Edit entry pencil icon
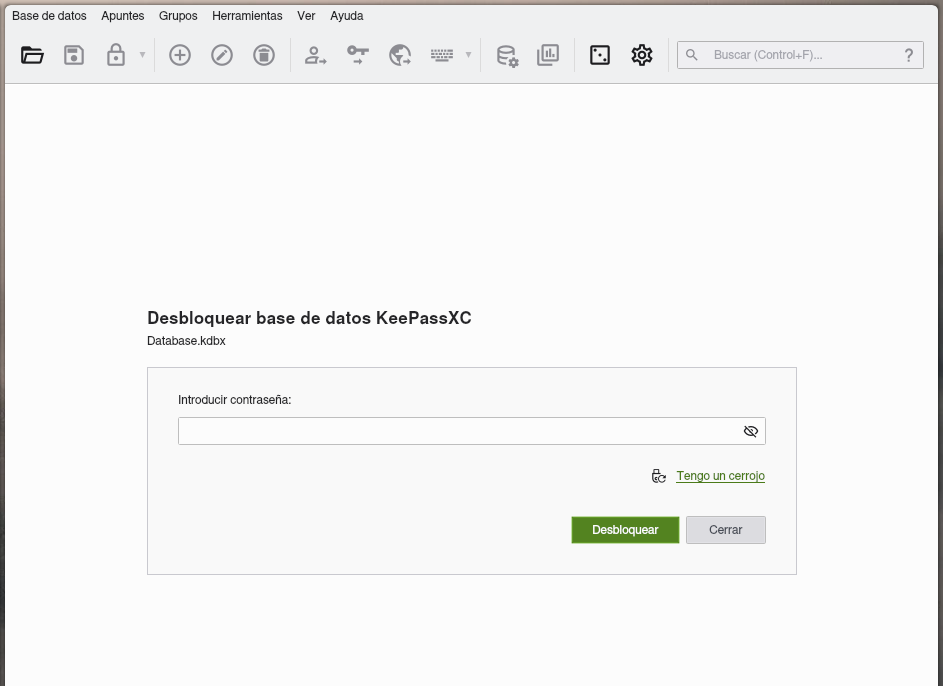This screenshot has height=686, width=943. (222, 55)
